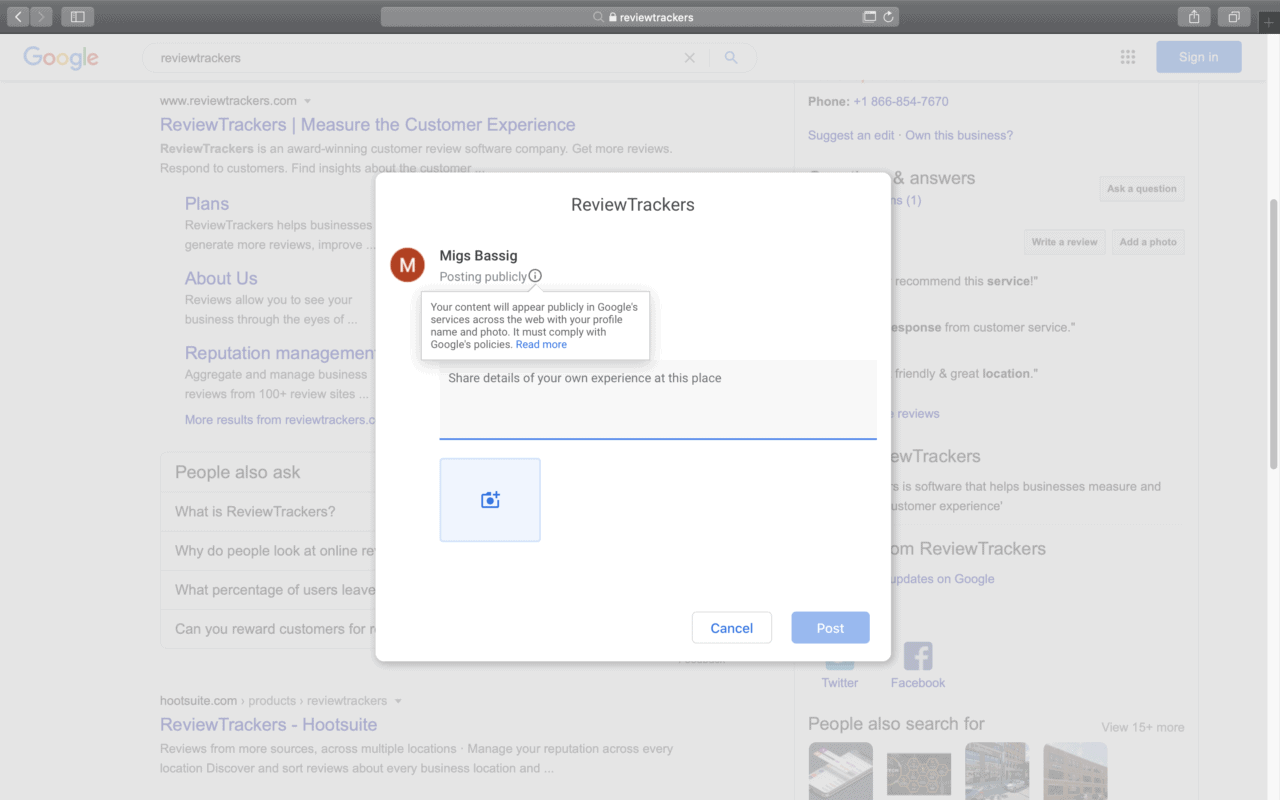Click the info icon beside "Posting publicly"
The image size is (1280, 800).
[x=535, y=276]
